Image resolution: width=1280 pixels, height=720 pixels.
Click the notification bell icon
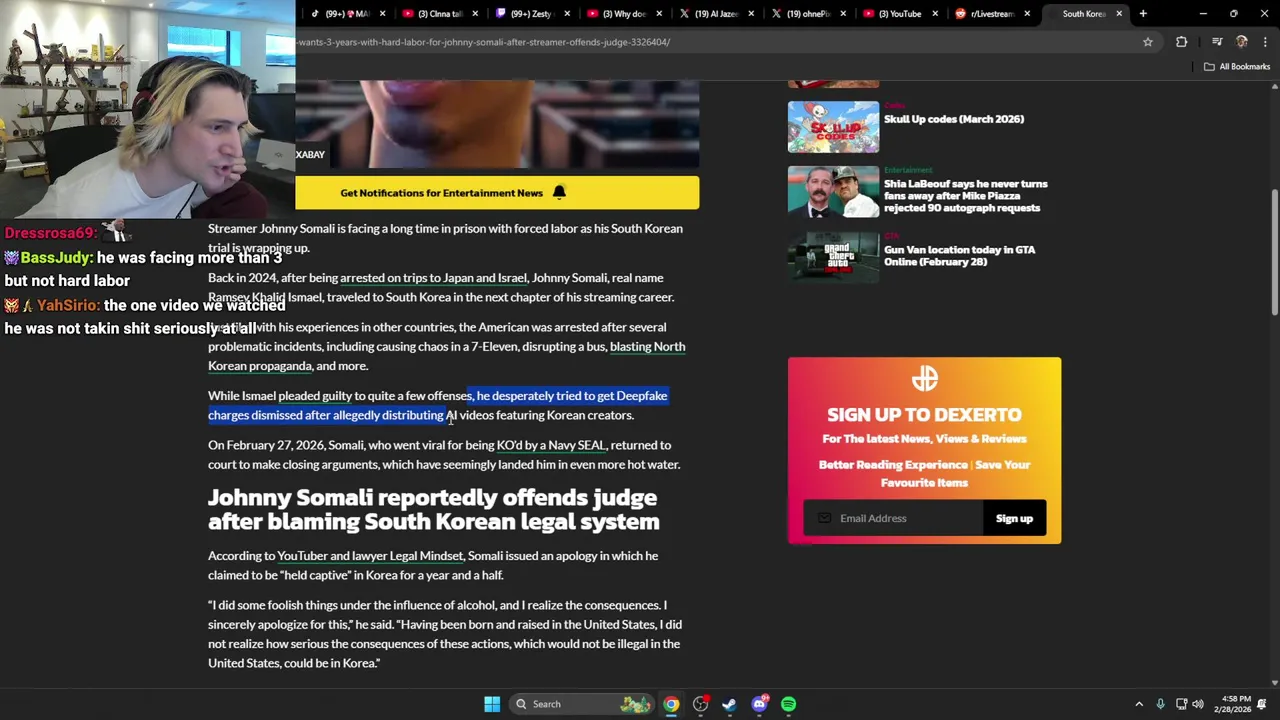tap(559, 193)
